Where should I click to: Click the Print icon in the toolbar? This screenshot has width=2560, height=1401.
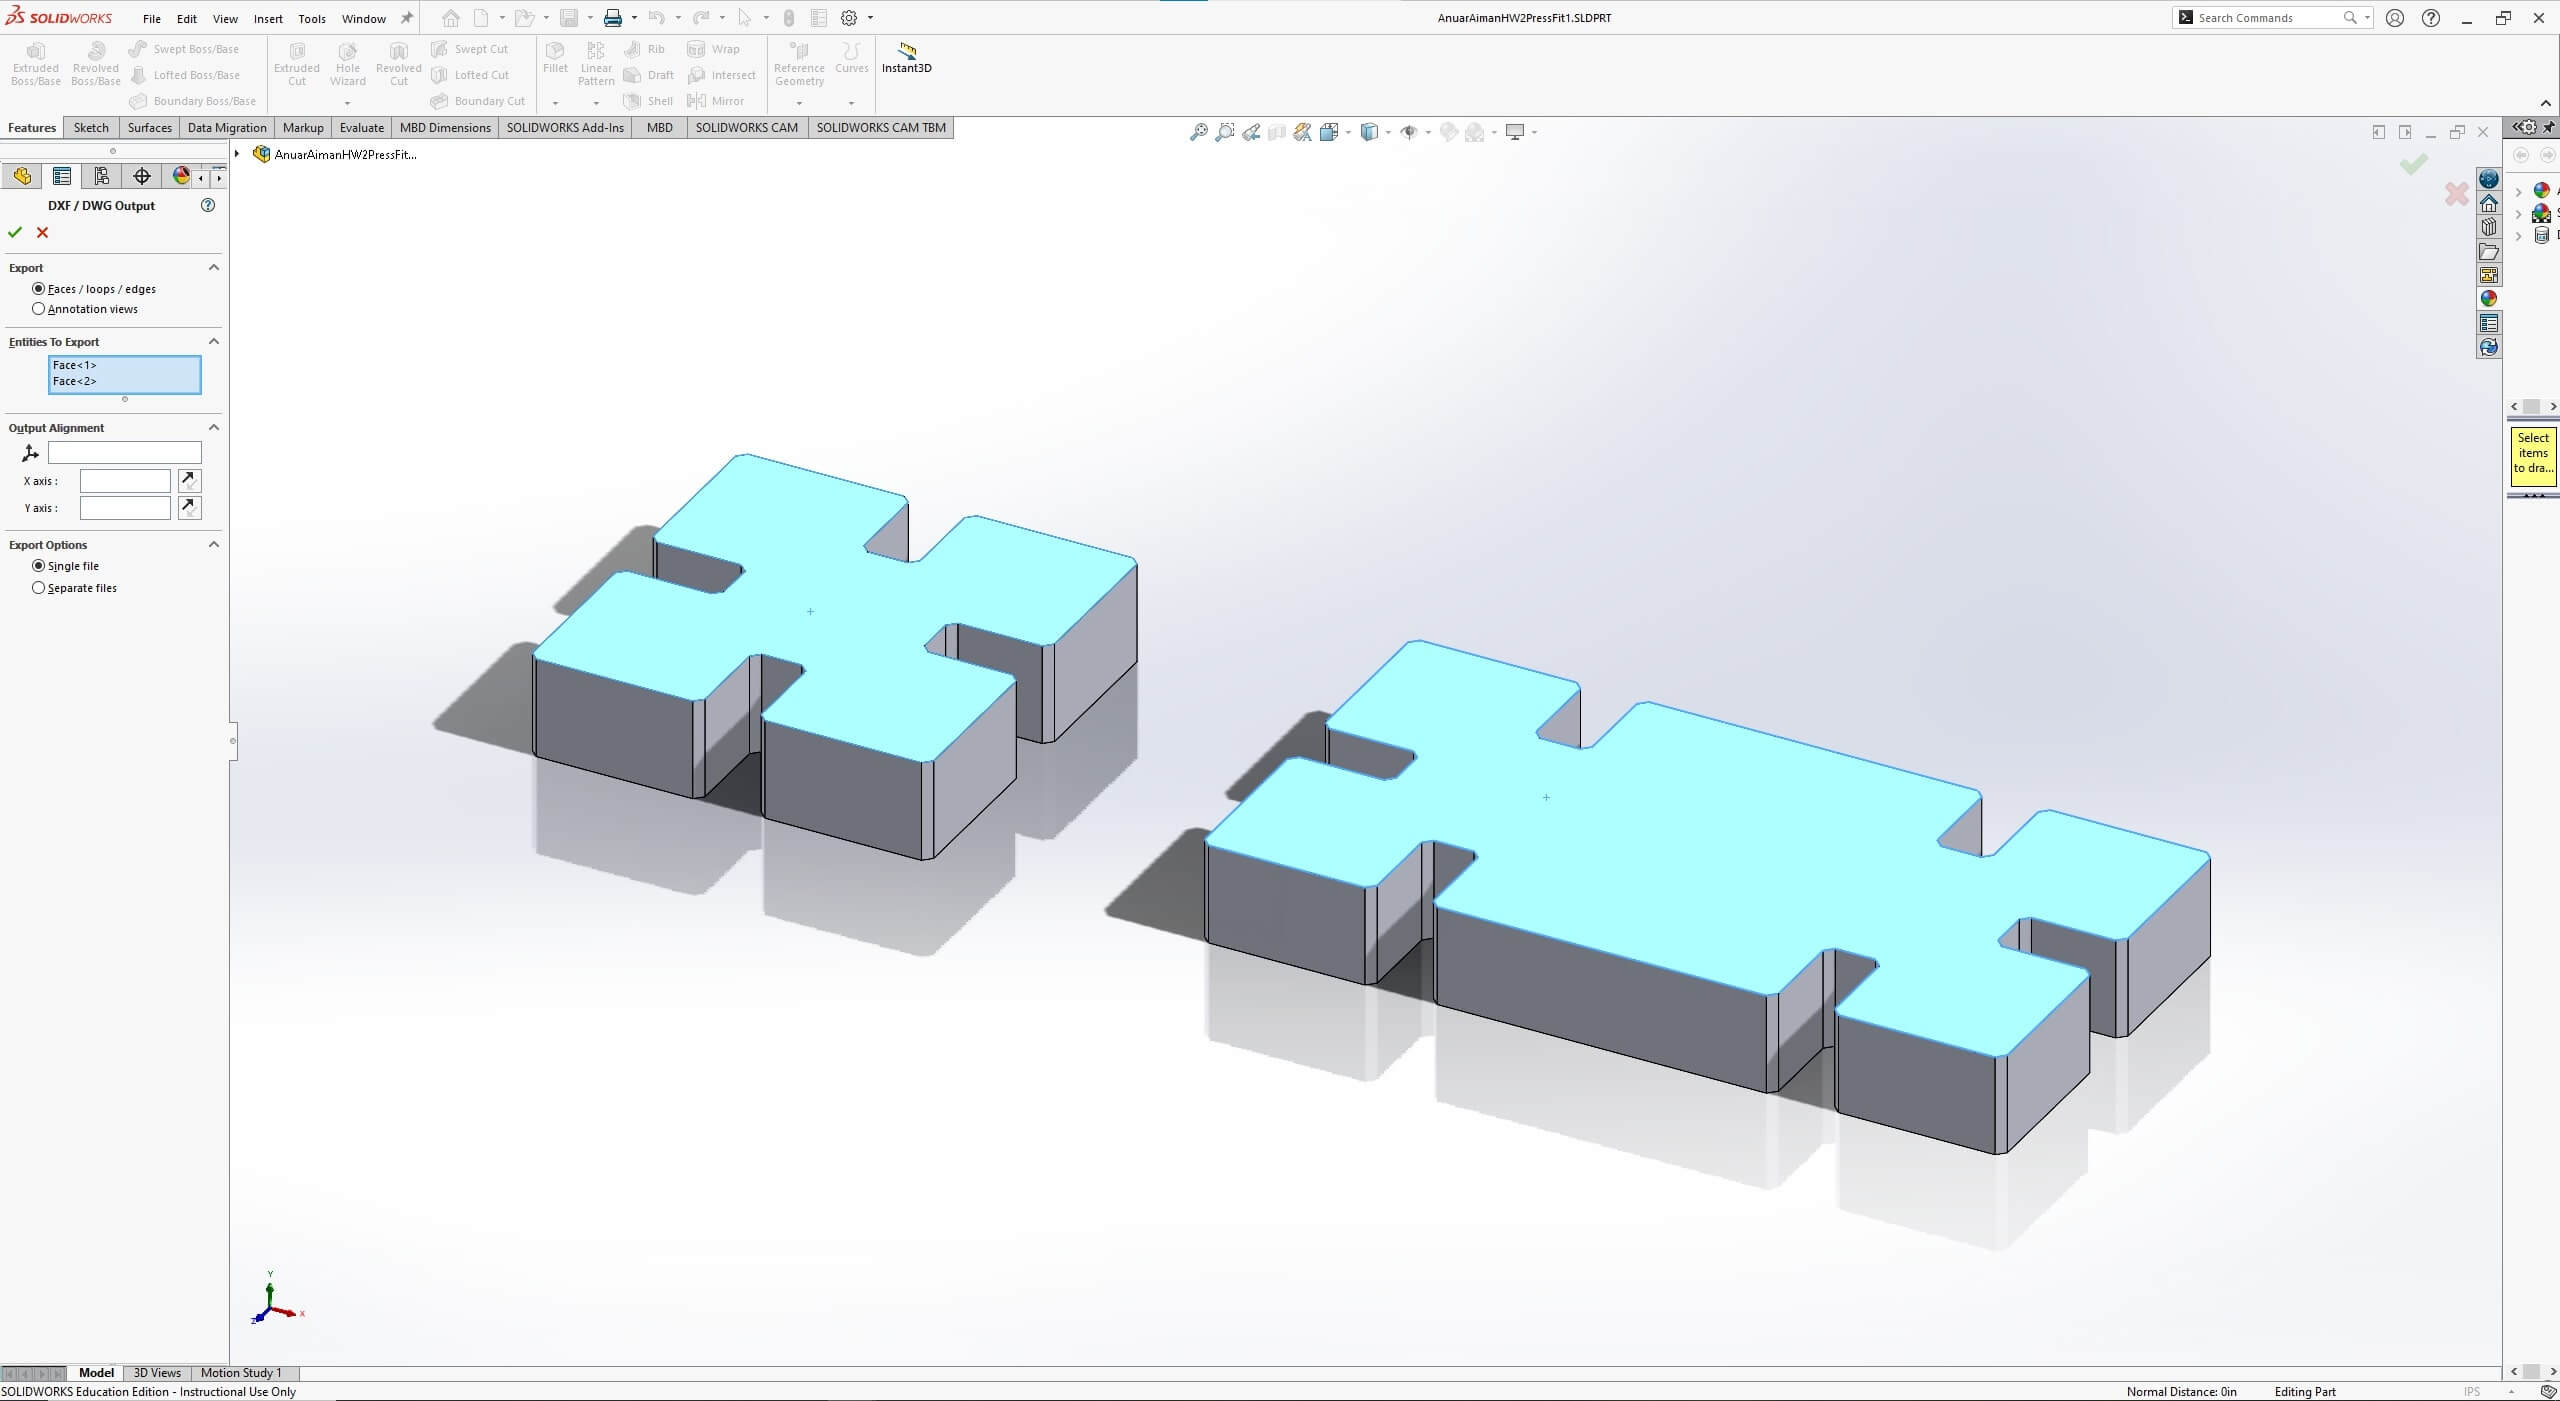coord(613,18)
